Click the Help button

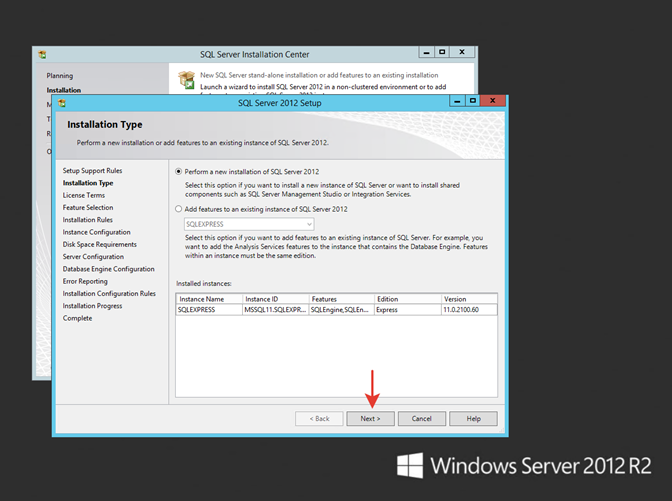tap(474, 419)
